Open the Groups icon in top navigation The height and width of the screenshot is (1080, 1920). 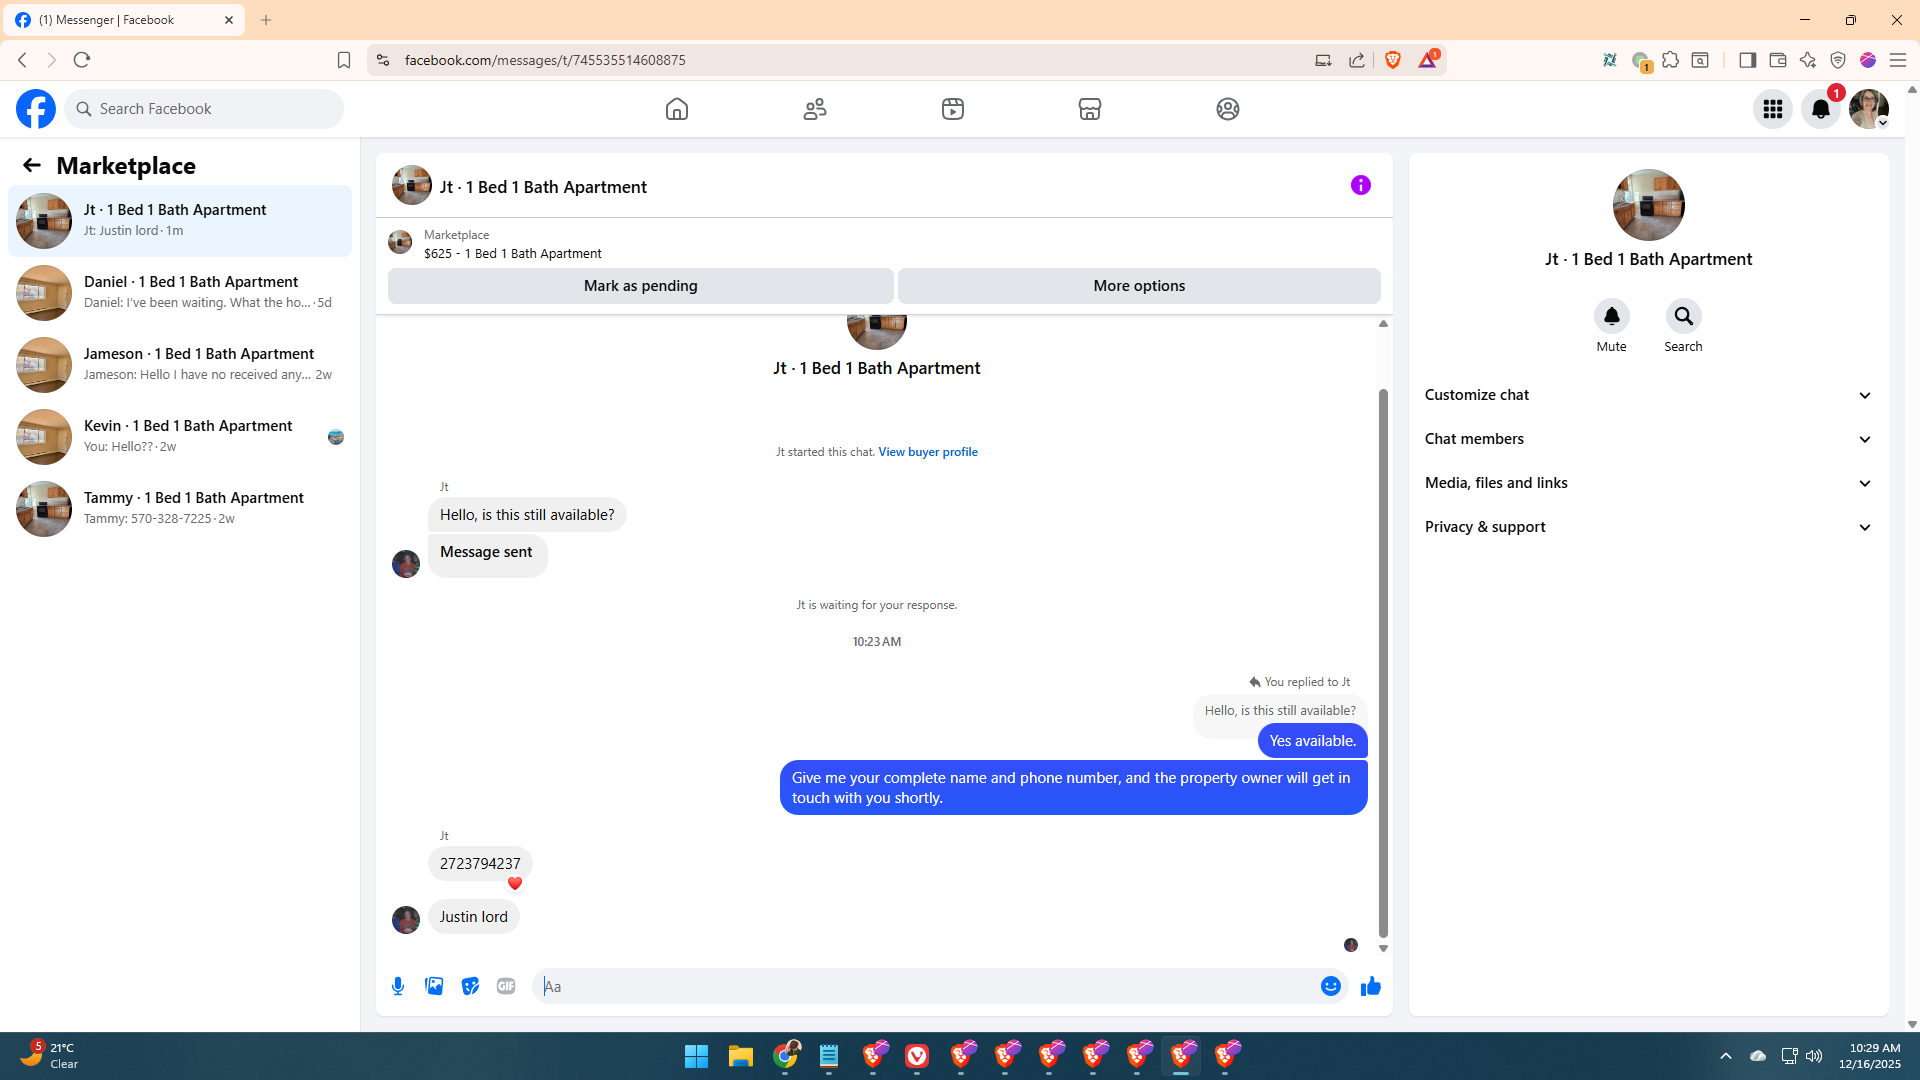pyautogui.click(x=1228, y=109)
